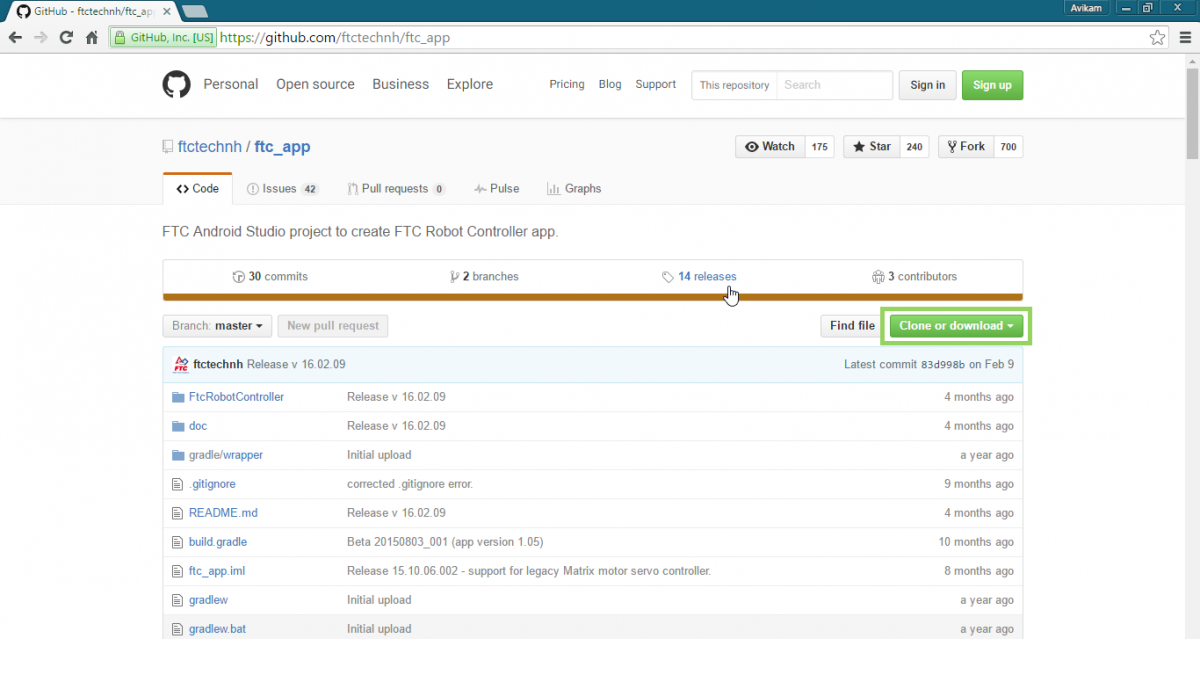The height and width of the screenshot is (675, 1200).
Task: Switch to the Issues tab
Action: 281,188
